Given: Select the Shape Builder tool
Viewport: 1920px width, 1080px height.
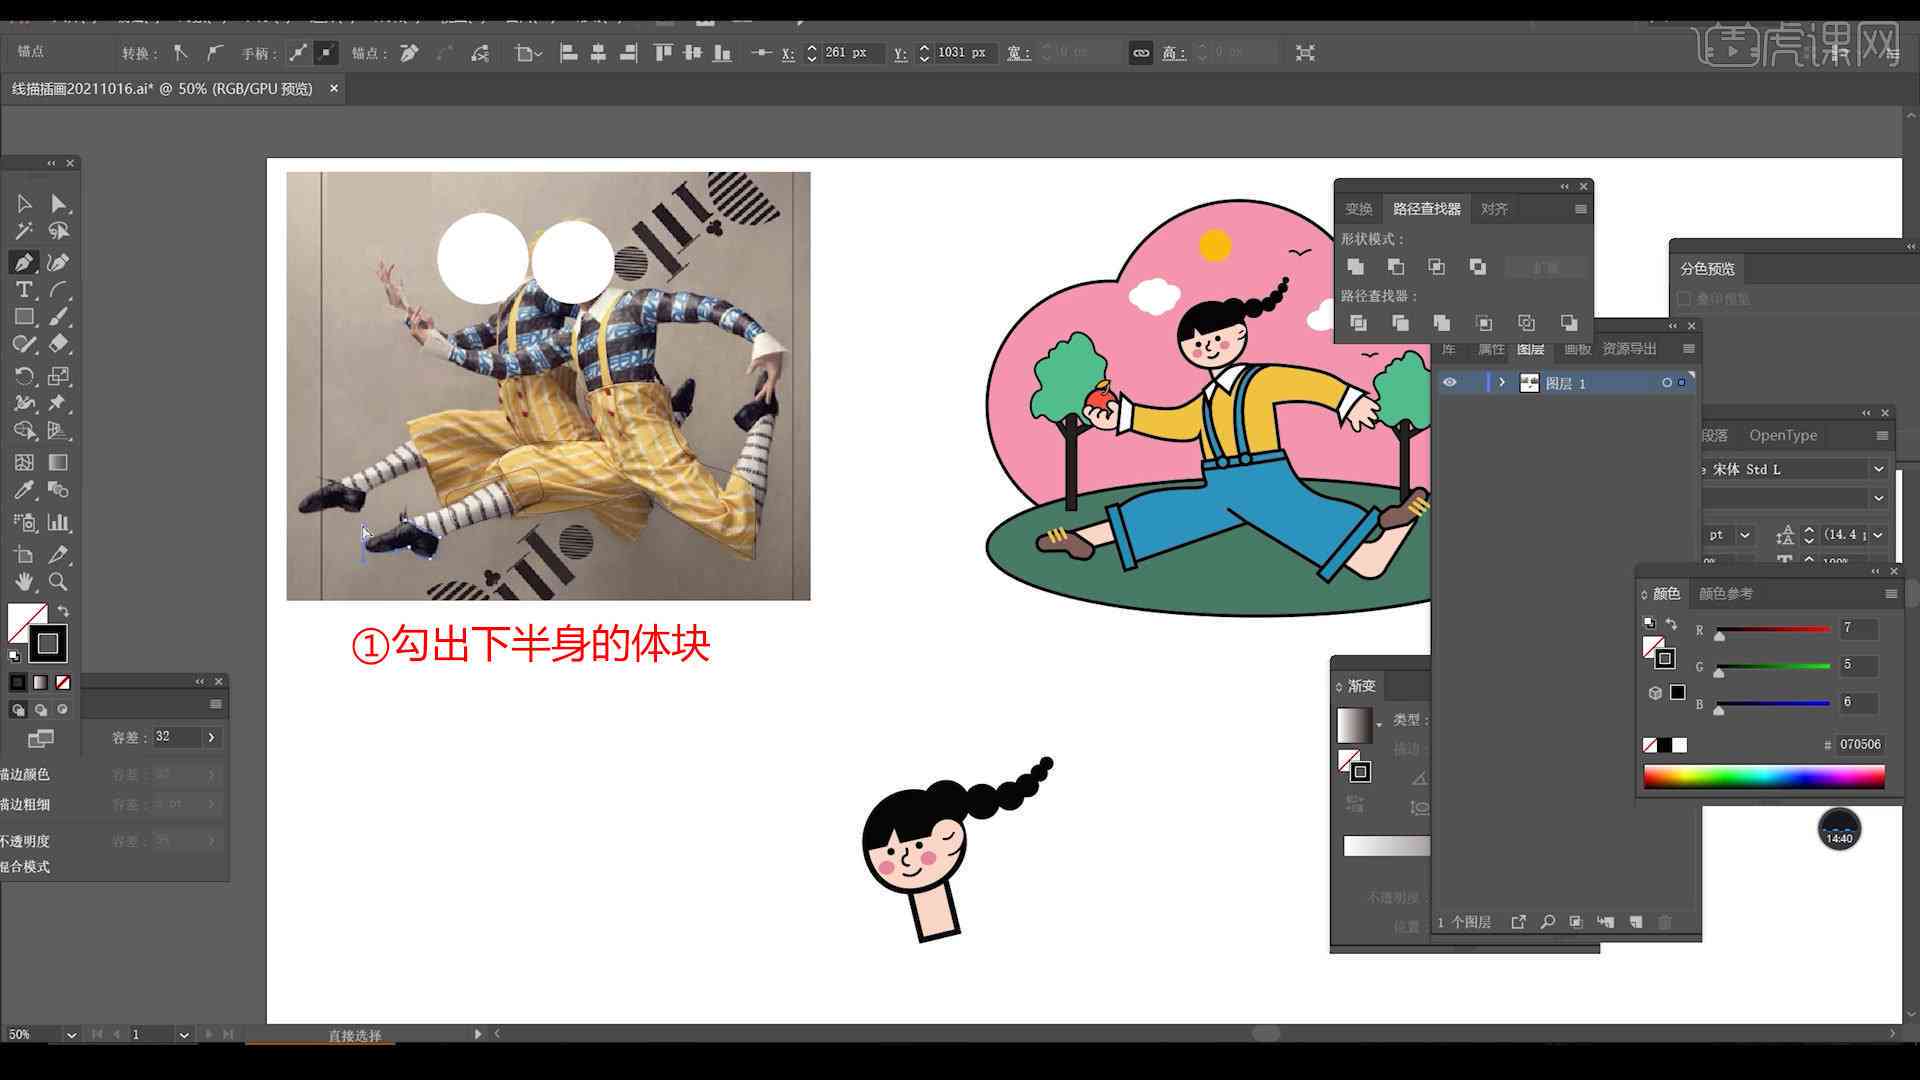Looking at the screenshot, I should point(24,431).
